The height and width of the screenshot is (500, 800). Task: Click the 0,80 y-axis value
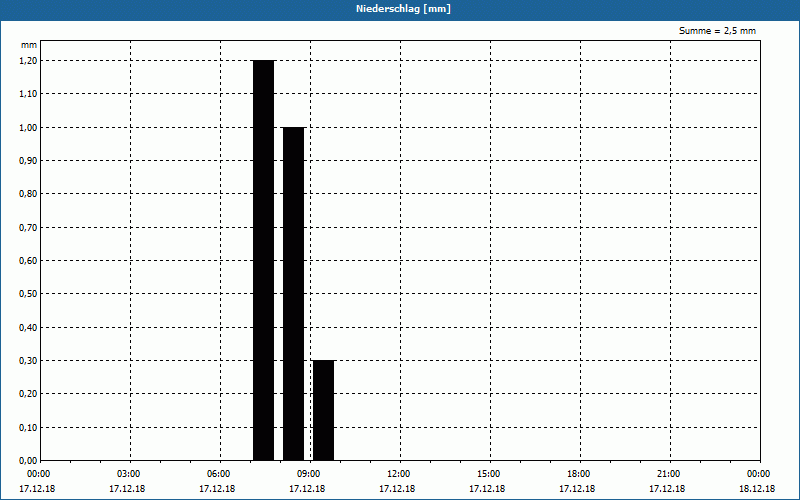tap(28, 193)
